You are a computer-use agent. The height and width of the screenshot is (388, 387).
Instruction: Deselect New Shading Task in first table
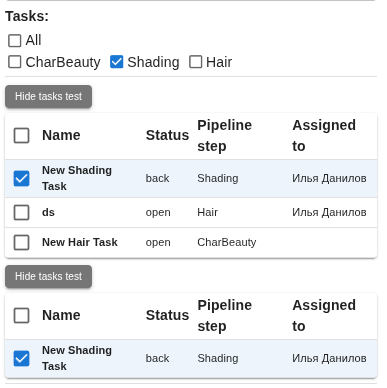(x=21, y=178)
